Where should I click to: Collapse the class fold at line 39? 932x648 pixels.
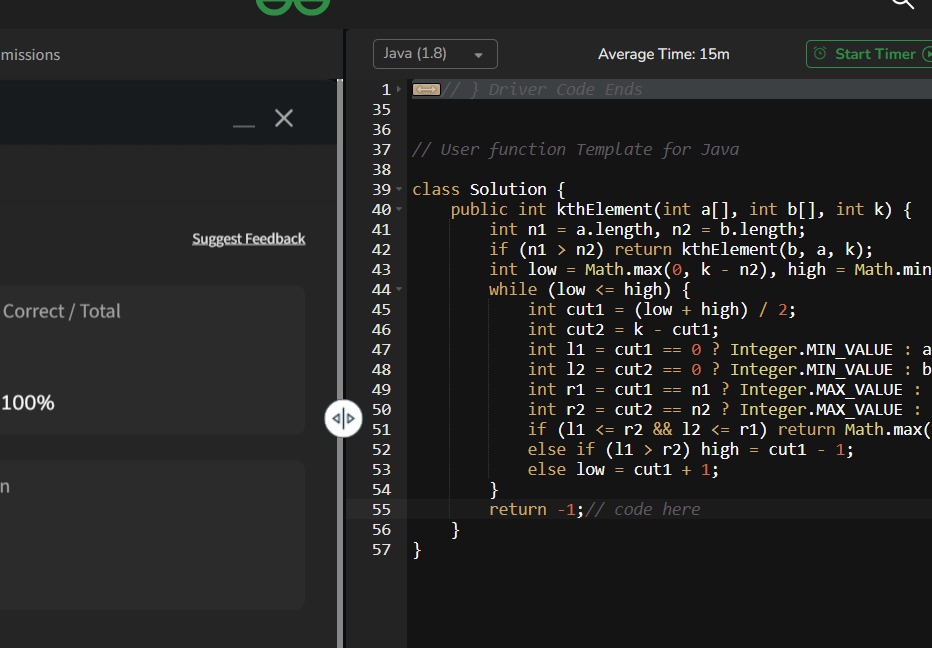coord(399,189)
